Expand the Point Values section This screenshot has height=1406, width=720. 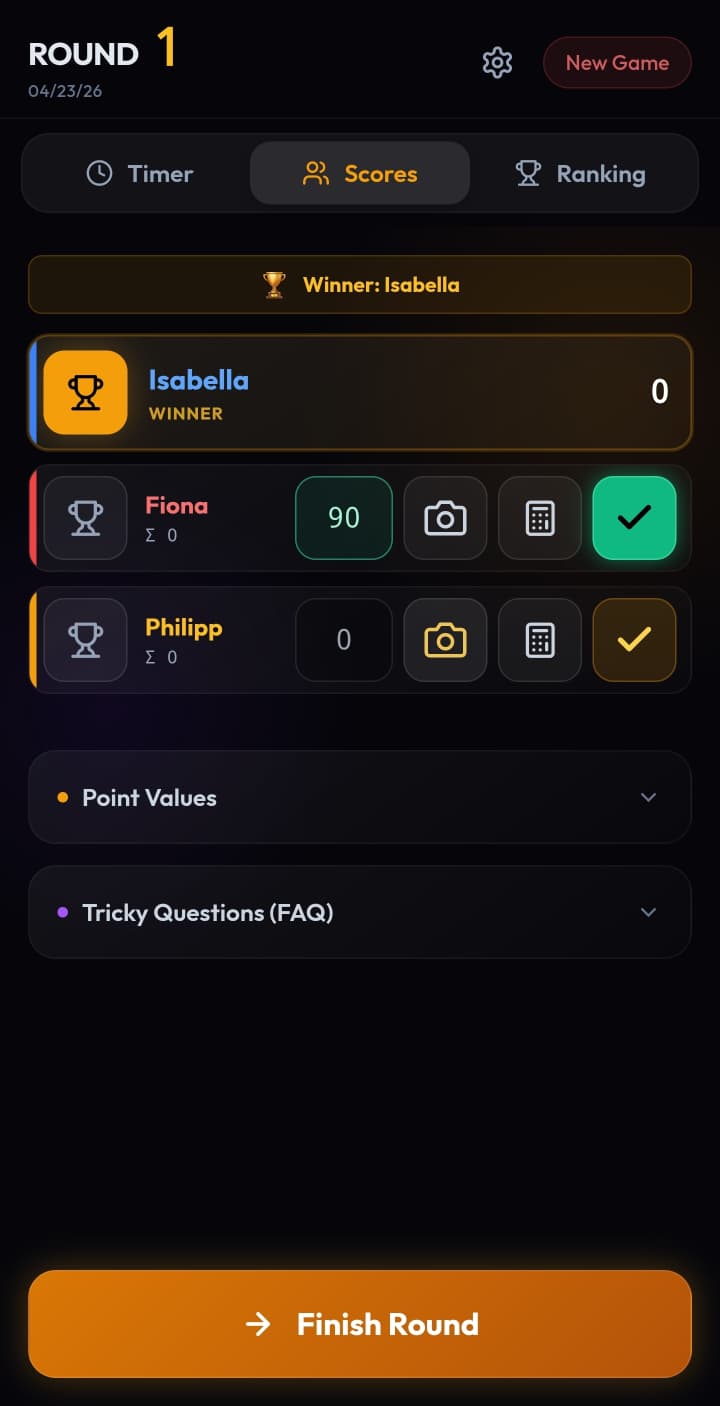150,798
